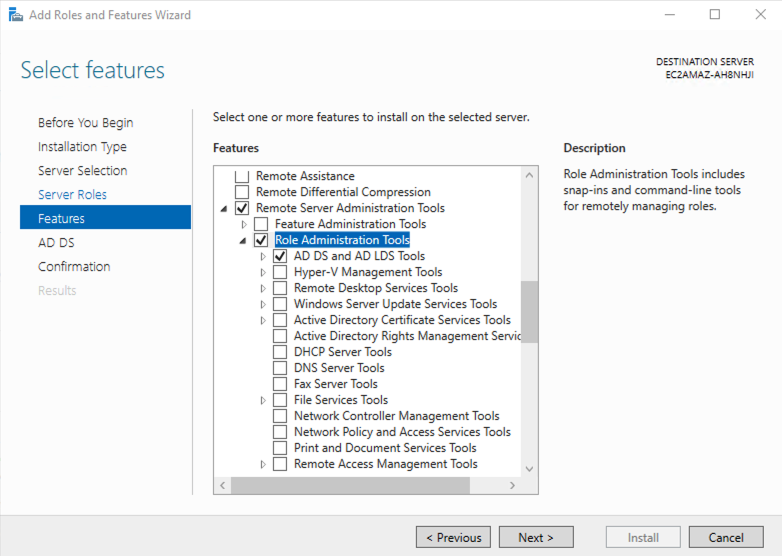This screenshot has height=556, width=782.
Task: Go to Server Selection step
Action: click(82, 171)
